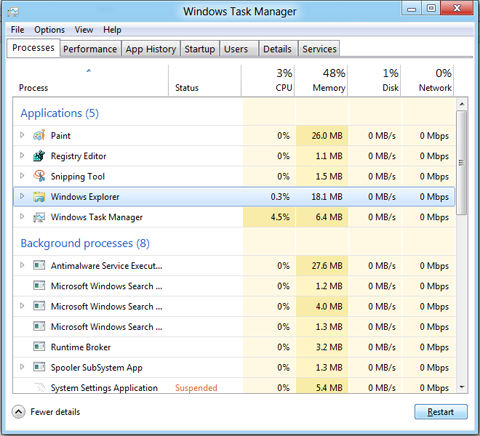The height and width of the screenshot is (436, 480).
Task: Select the Applications (5) group header
Action: tap(60, 113)
